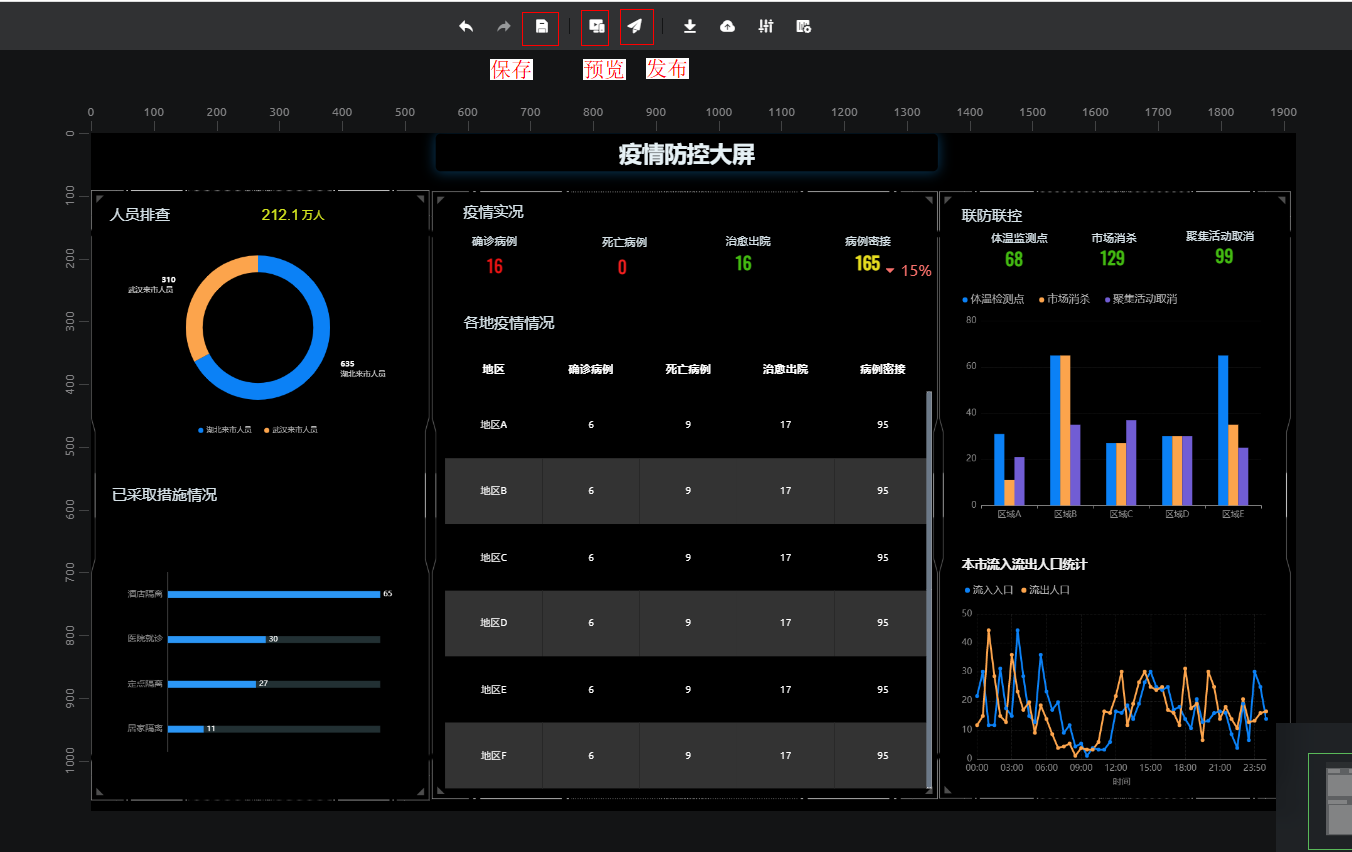Undo the last edit

click(466, 27)
